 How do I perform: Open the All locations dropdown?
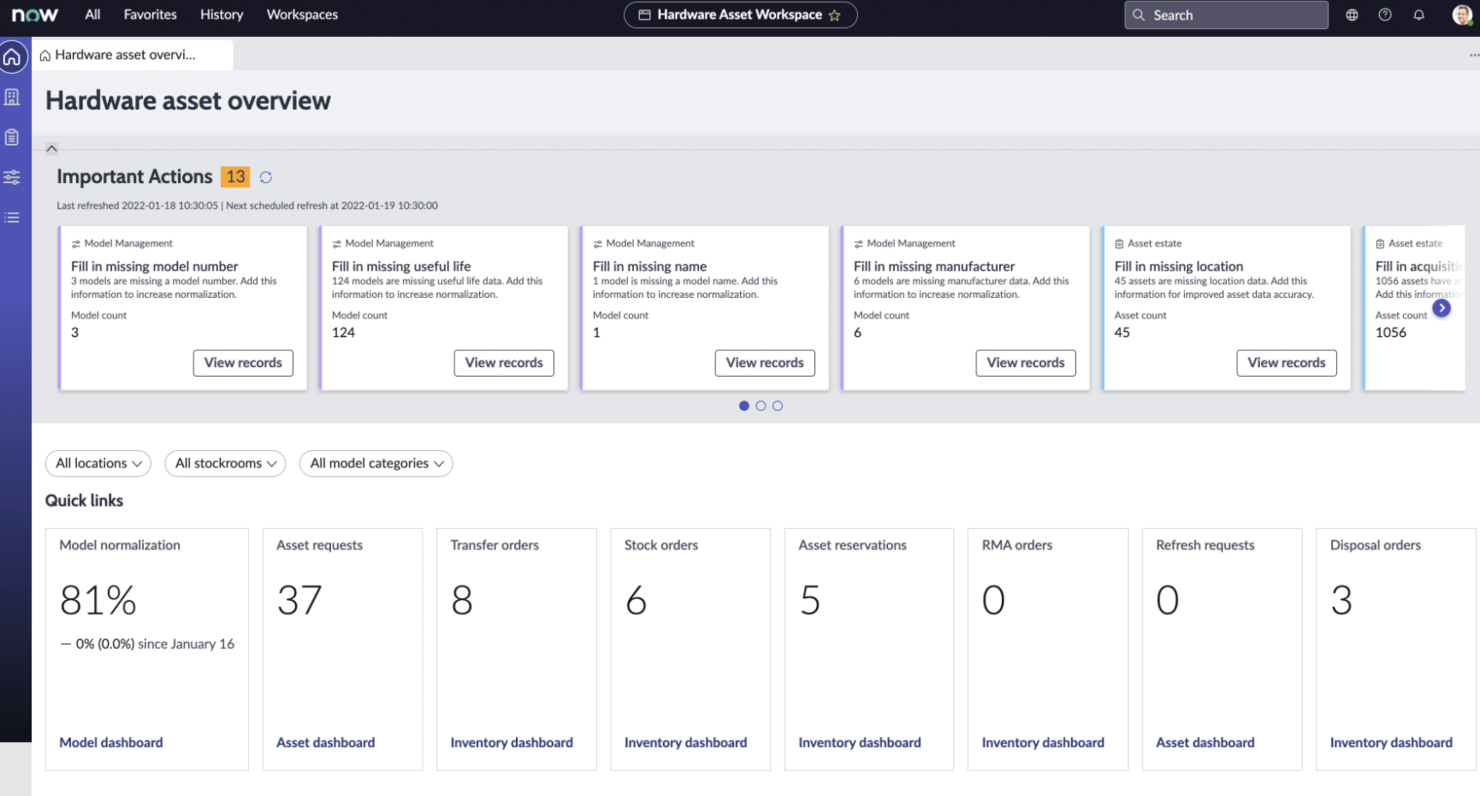[x=97, y=463]
